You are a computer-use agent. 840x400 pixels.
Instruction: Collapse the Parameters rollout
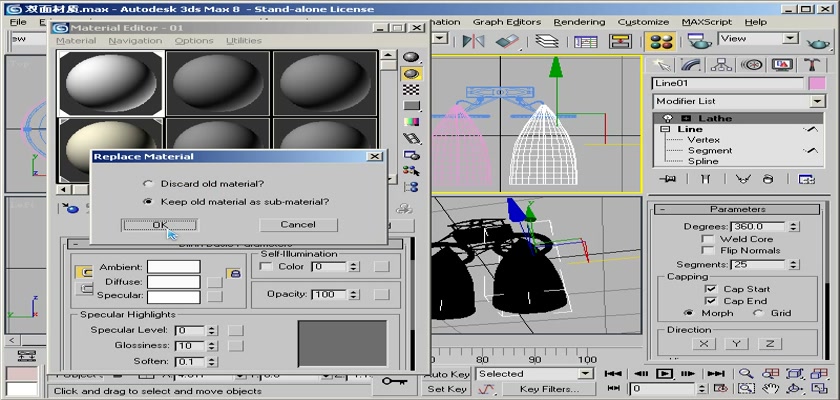tap(663, 209)
